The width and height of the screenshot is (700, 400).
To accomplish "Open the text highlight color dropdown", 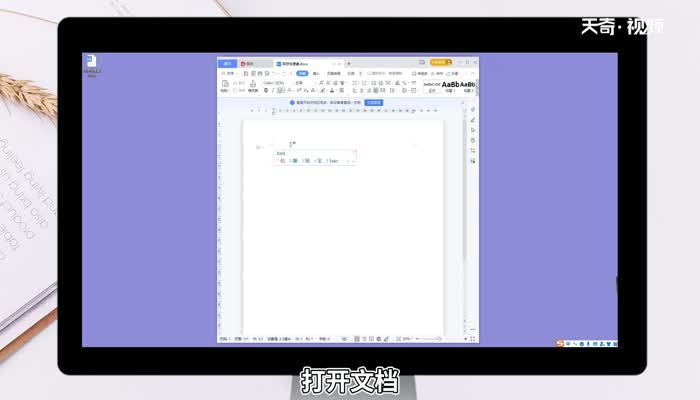I will click(x=326, y=91).
